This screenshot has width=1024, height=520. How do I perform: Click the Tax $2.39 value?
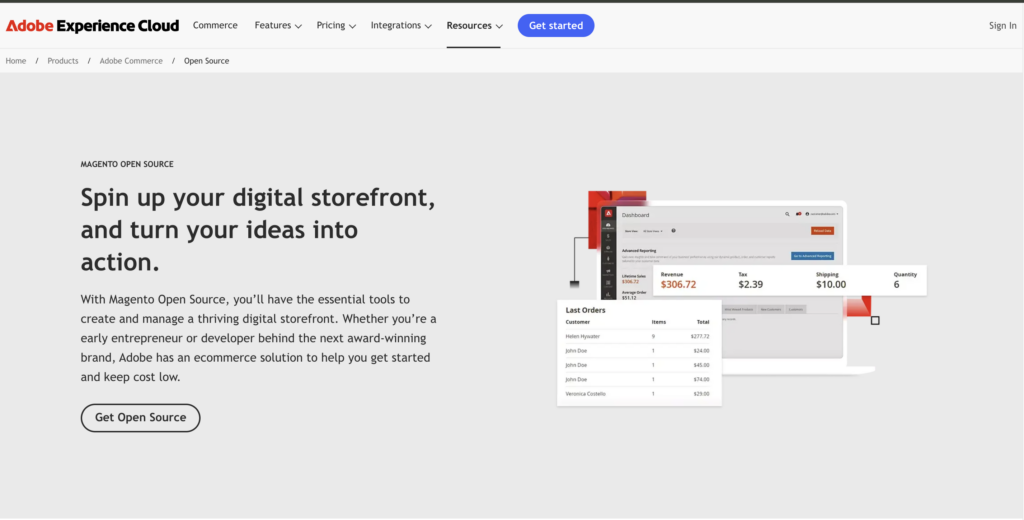tap(750, 284)
